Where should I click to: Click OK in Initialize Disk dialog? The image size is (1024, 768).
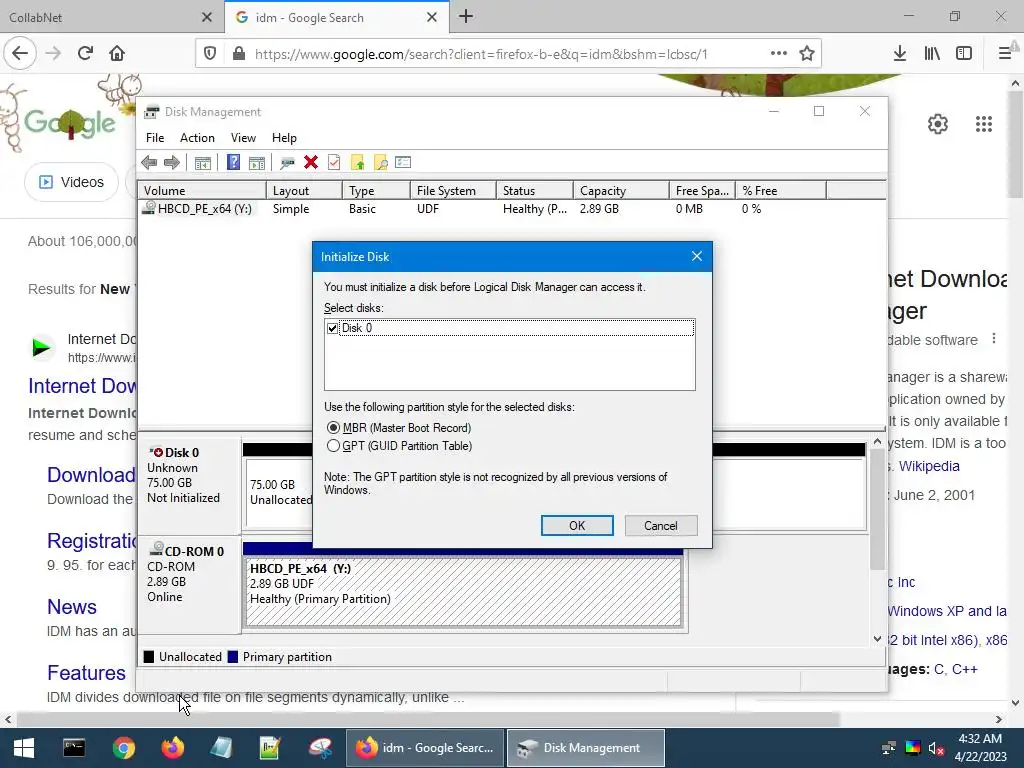click(x=577, y=526)
